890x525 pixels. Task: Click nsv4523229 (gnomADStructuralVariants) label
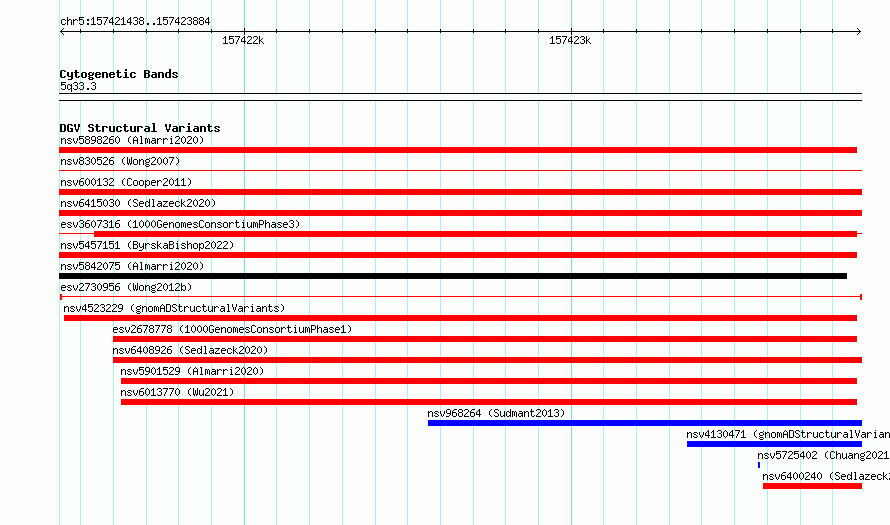(x=174, y=308)
